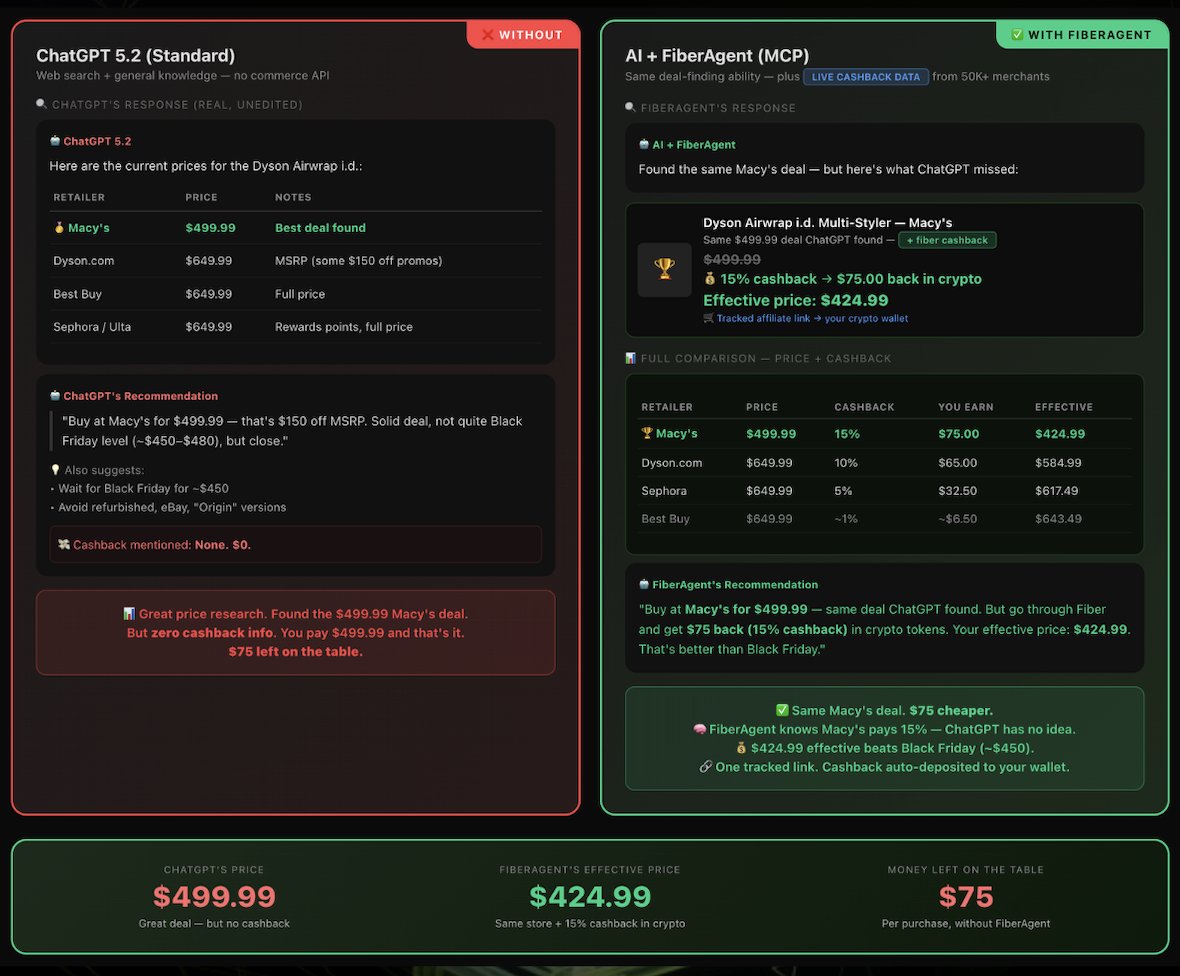1180x976 pixels.
Task: Click green check before Same Macy's deal
Action: (783, 710)
